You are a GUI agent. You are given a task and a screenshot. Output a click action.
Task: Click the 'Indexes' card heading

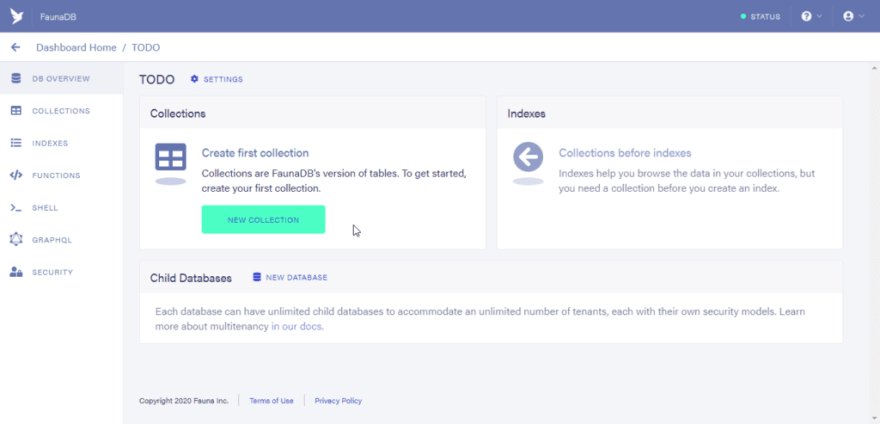(526, 113)
